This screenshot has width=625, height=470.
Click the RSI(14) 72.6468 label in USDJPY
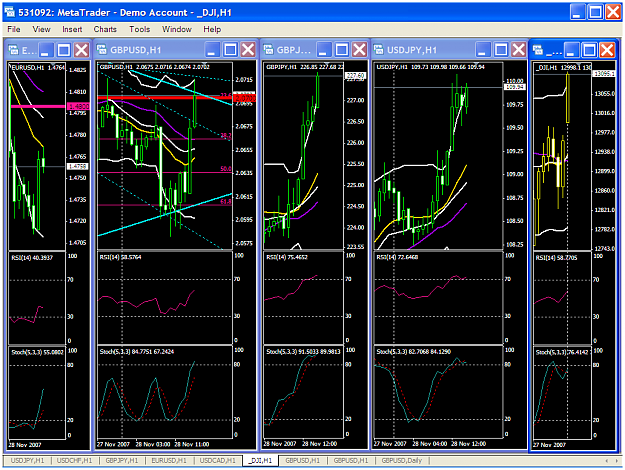tap(397, 257)
